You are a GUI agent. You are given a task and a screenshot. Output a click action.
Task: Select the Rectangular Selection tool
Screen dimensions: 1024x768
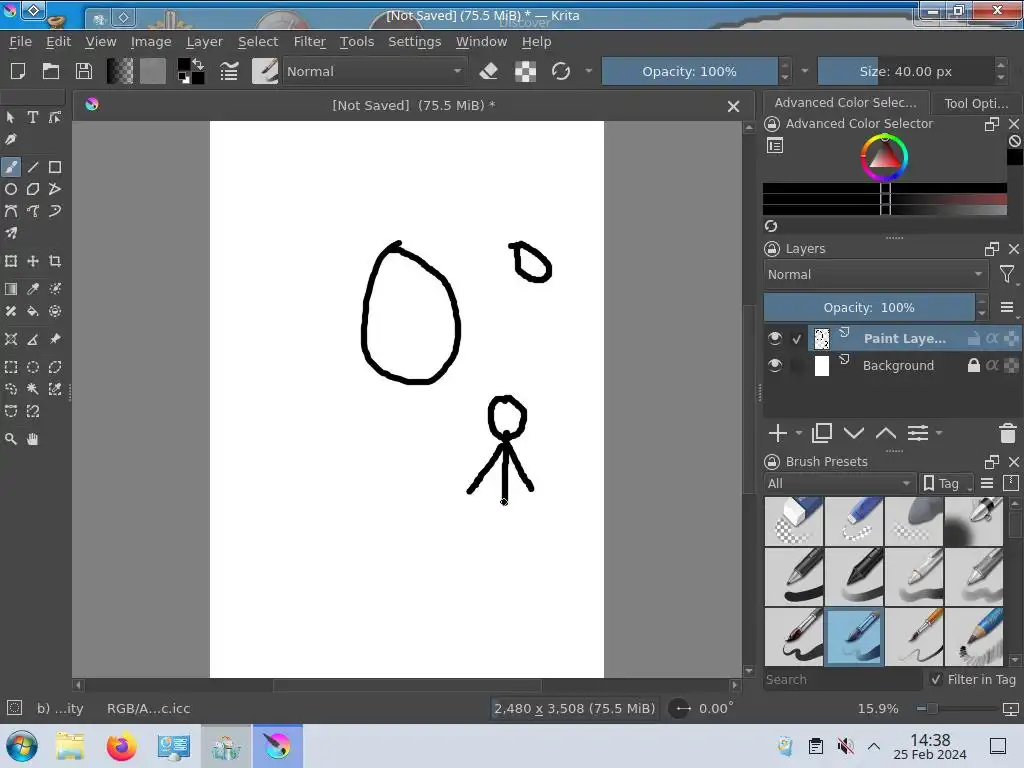(x=11, y=367)
